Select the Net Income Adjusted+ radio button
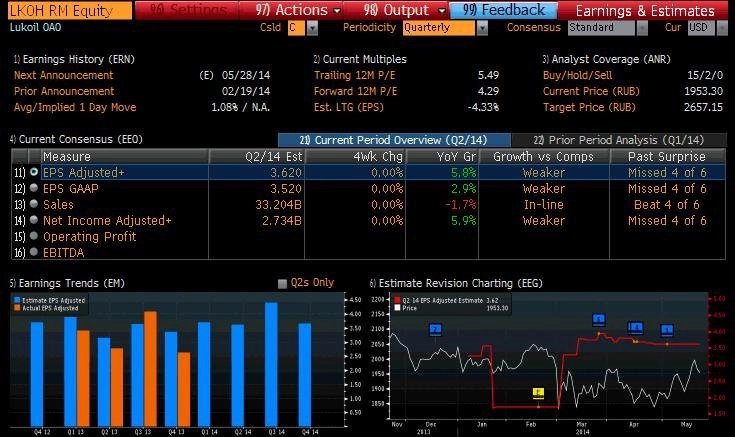The image size is (735, 437). tap(34, 220)
